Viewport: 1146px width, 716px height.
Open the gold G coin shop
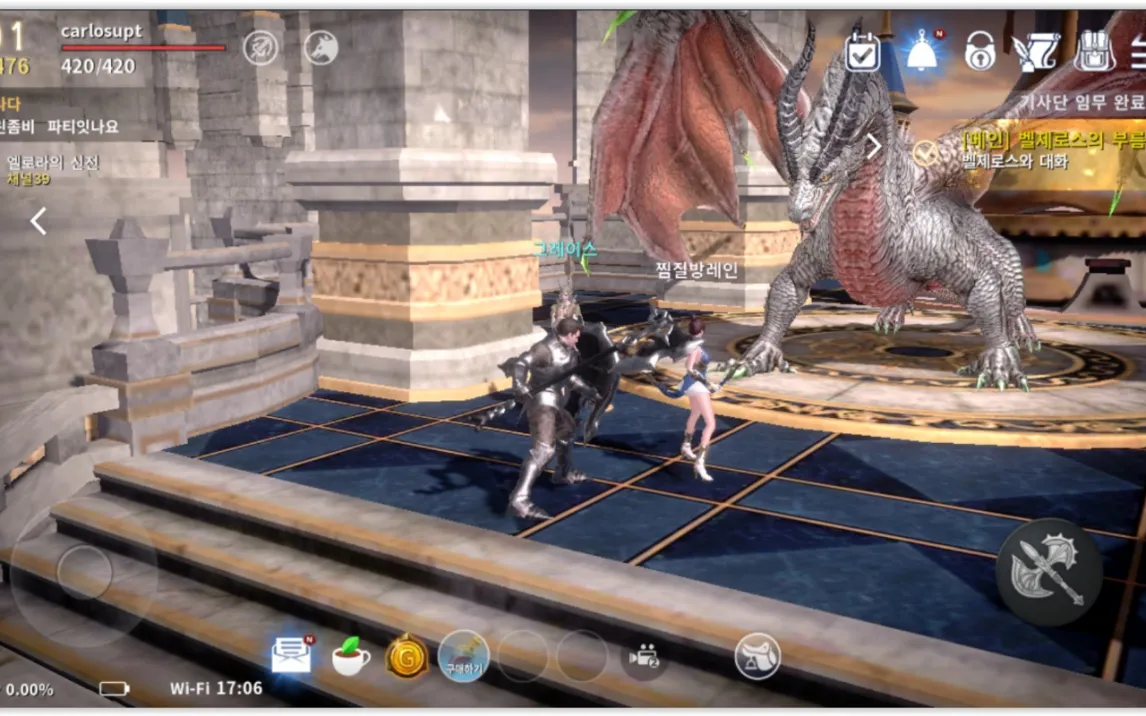(x=407, y=657)
